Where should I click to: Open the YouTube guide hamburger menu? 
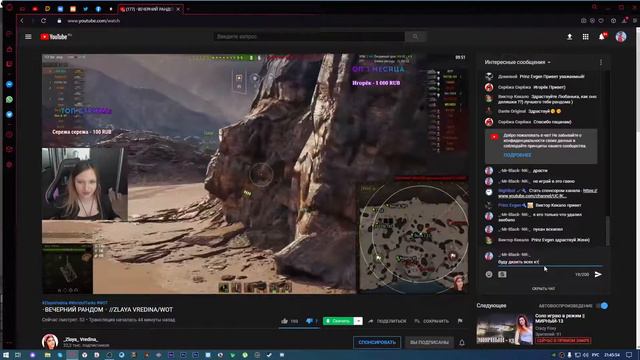pos(28,37)
